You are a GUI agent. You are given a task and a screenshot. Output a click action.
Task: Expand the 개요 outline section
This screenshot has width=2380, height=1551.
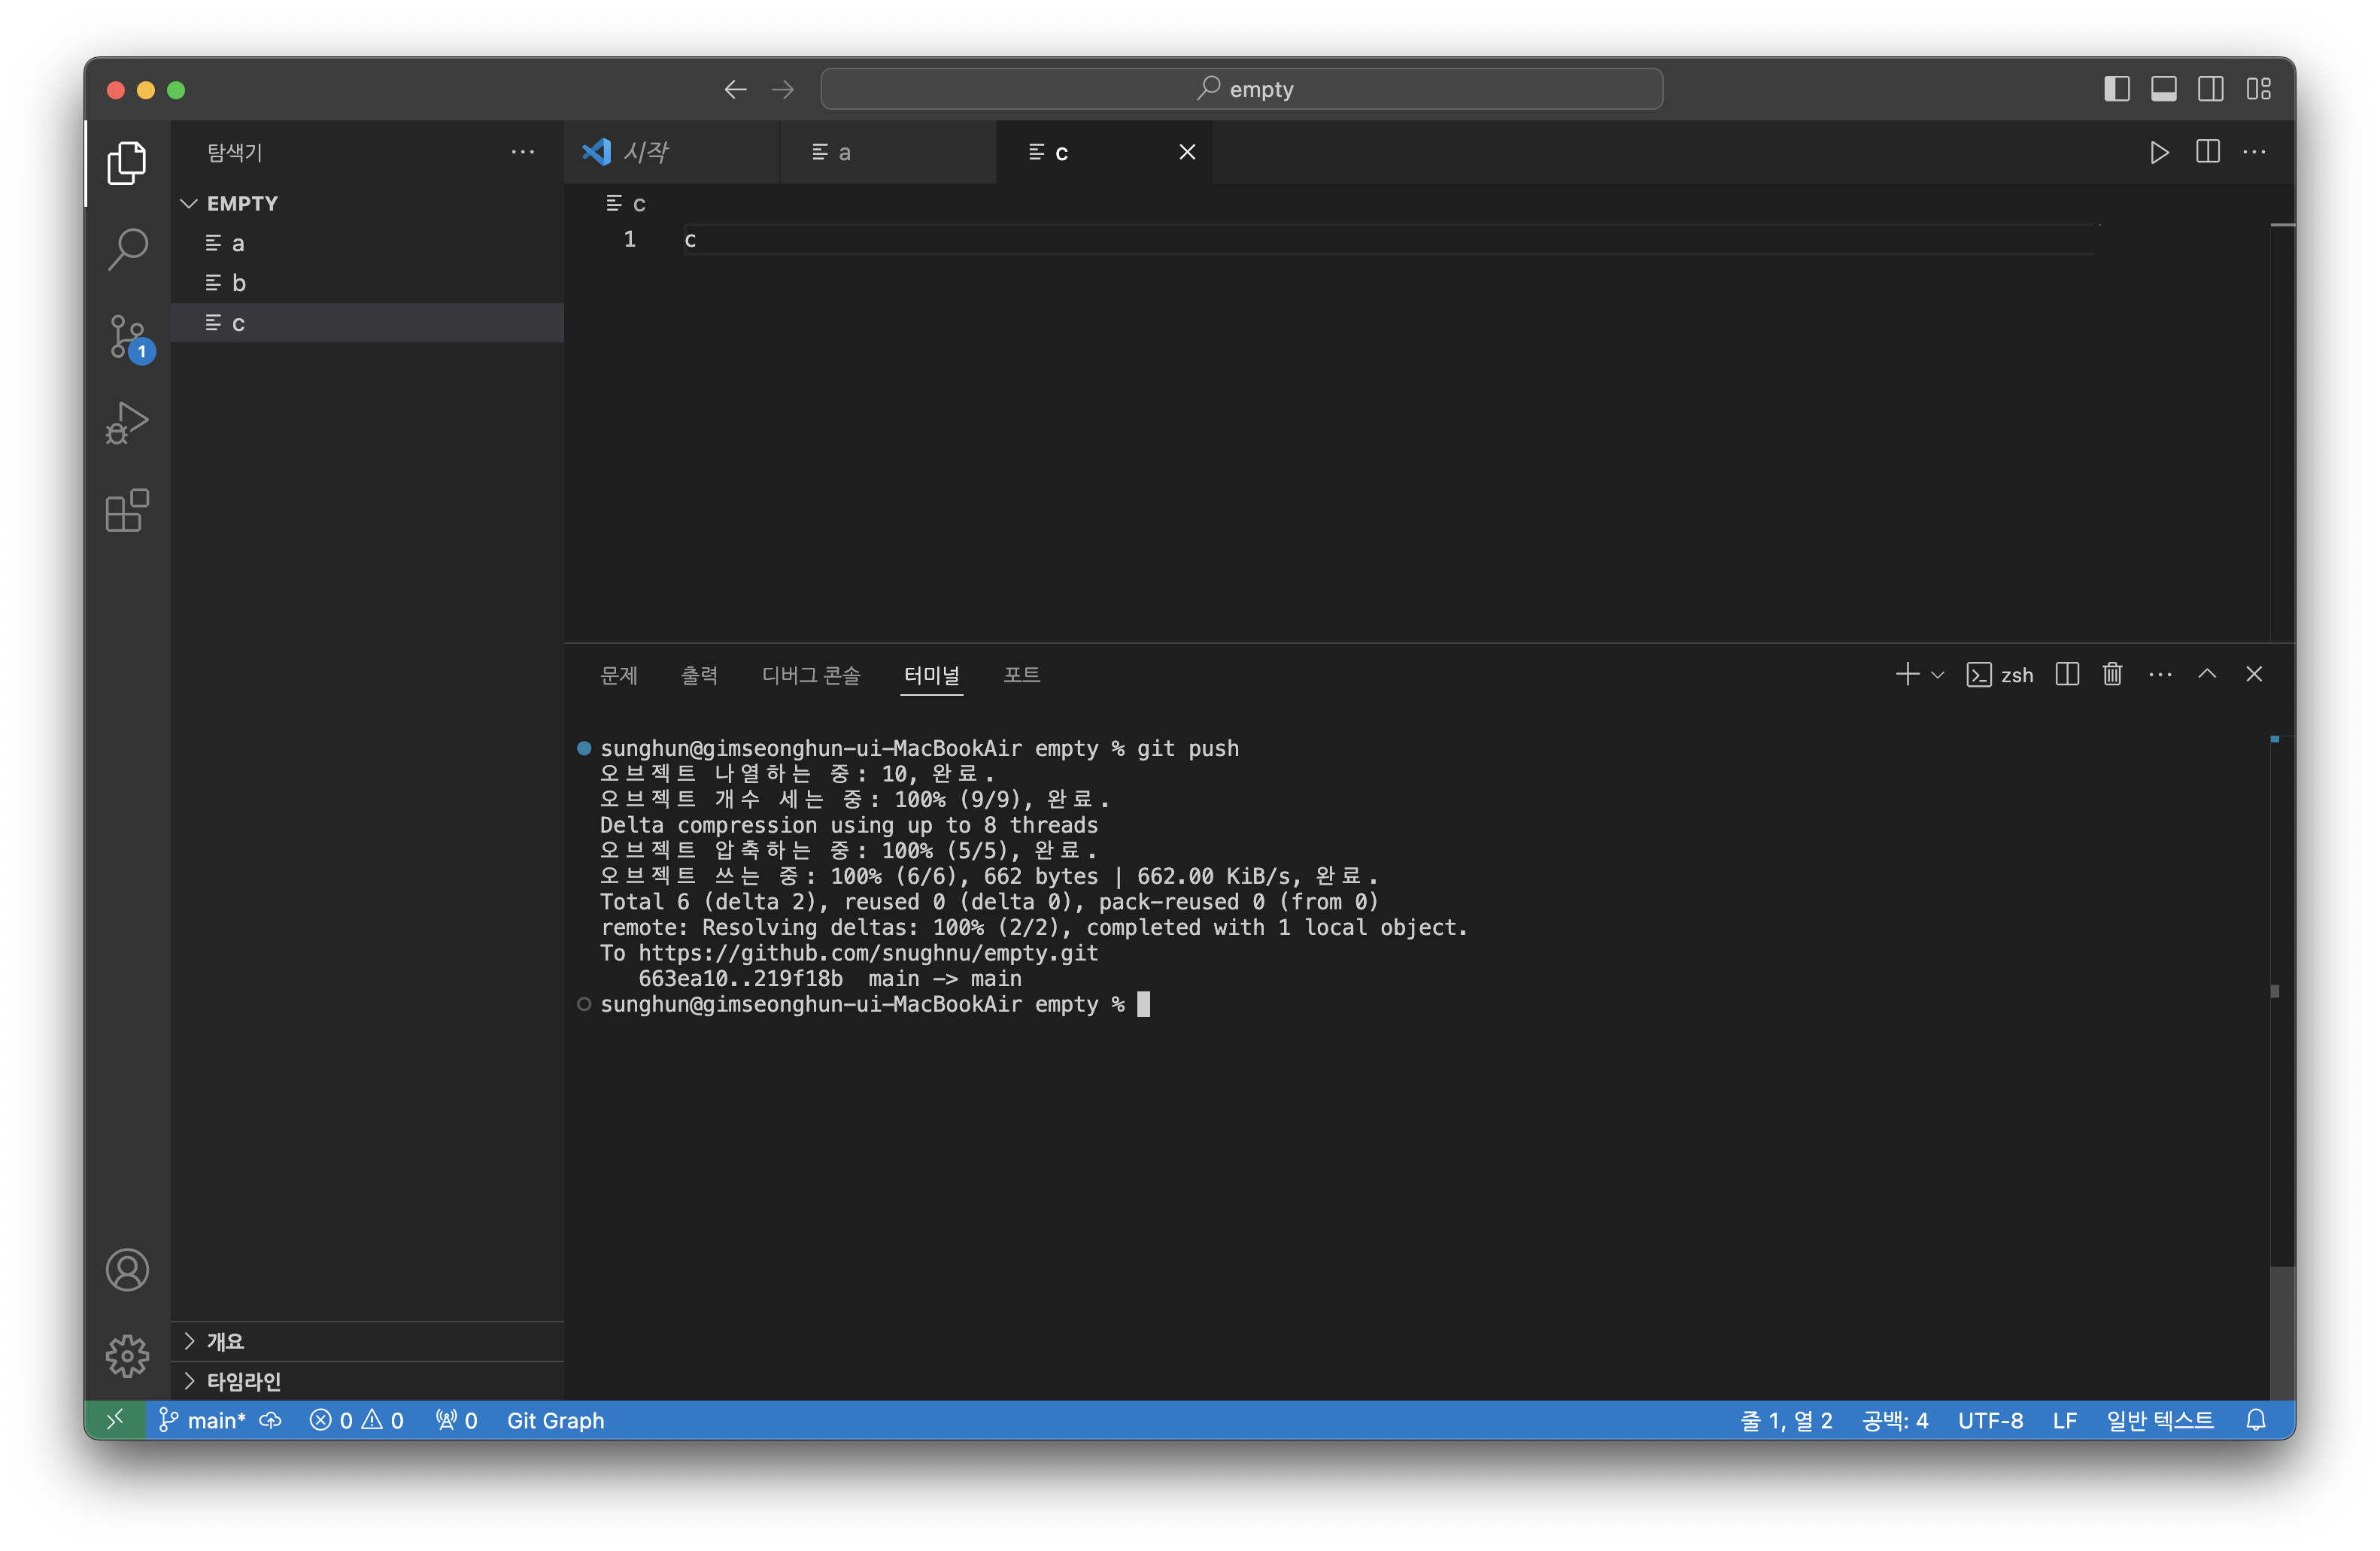point(189,1342)
